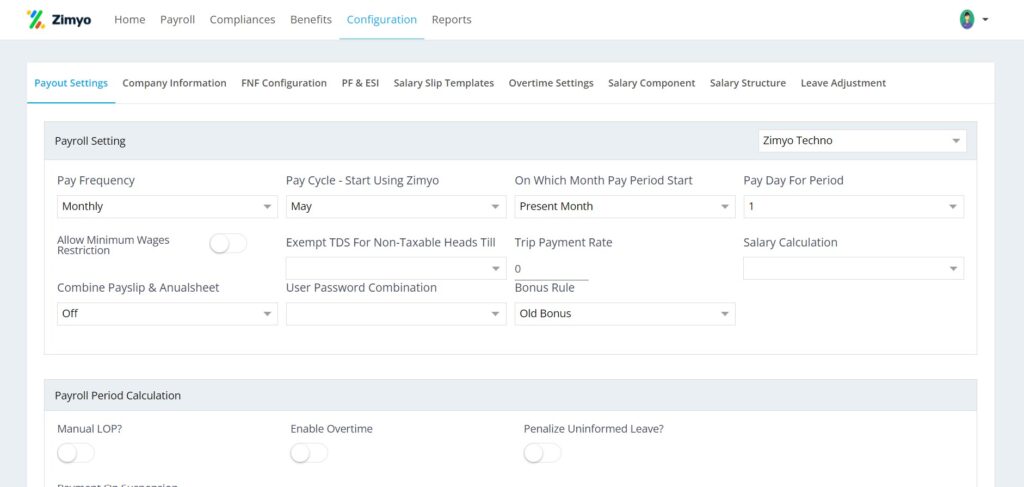Image resolution: width=1024 pixels, height=487 pixels.
Task: Toggle Penalize Uninformed Leave switch
Action: point(542,453)
